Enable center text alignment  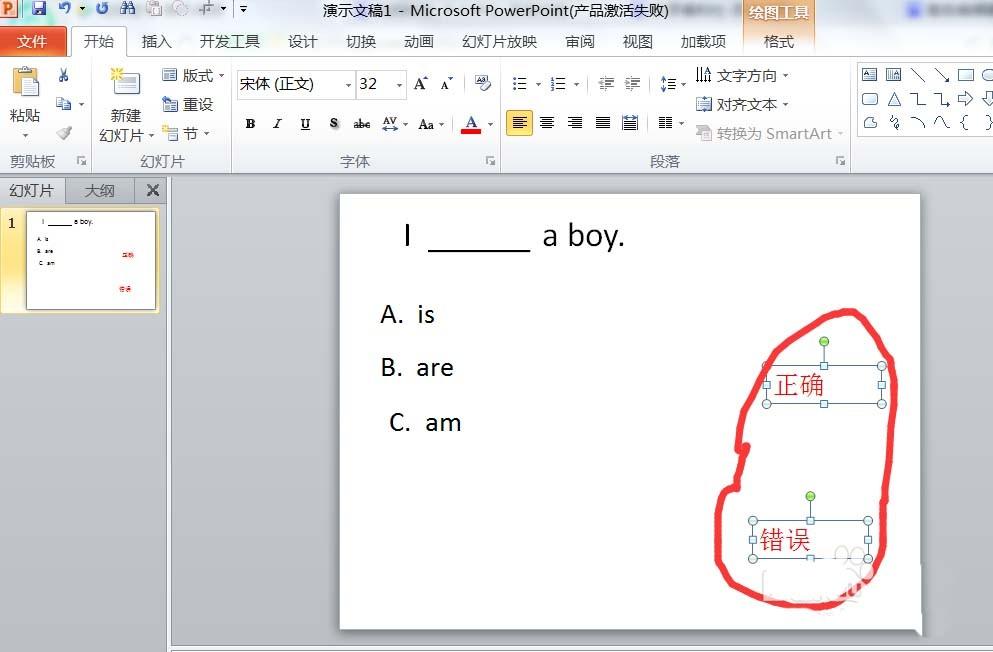546,122
